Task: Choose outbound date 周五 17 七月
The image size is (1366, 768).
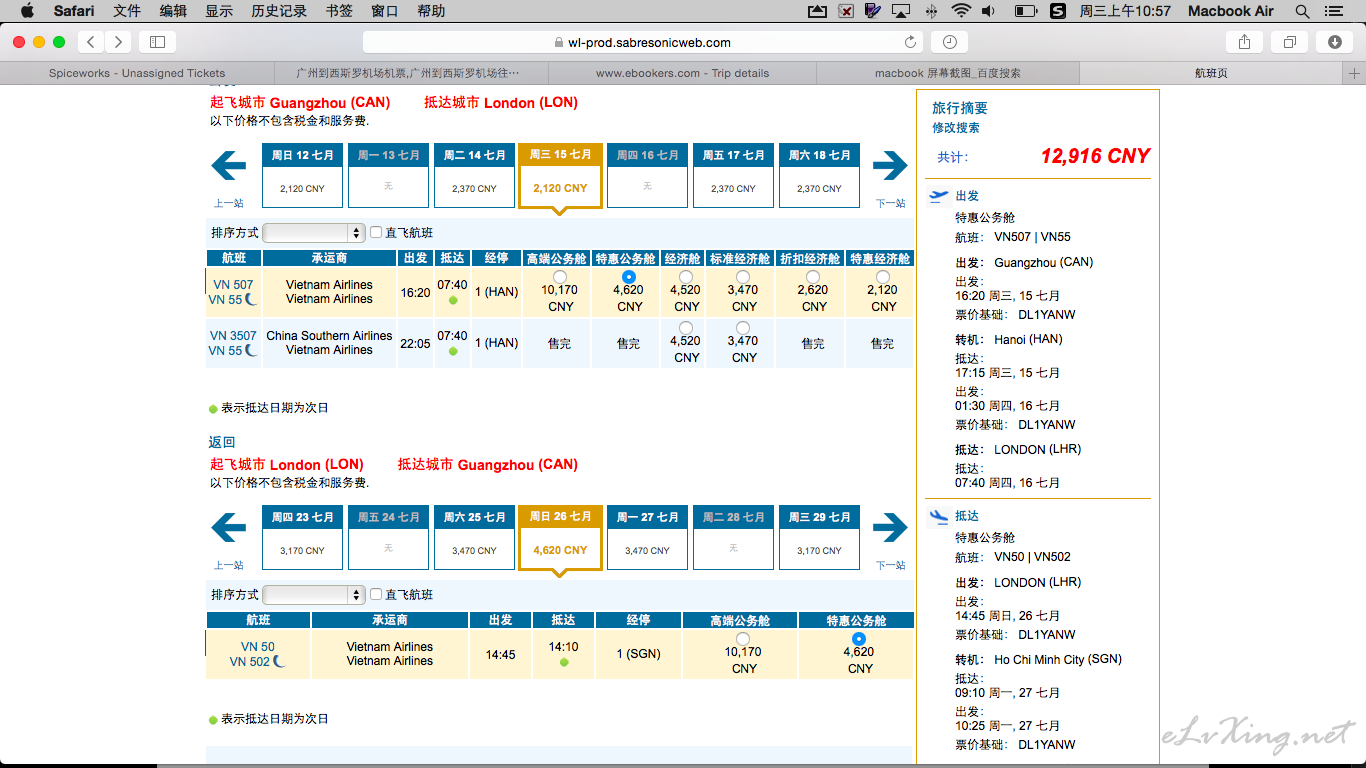Action: pyautogui.click(x=733, y=175)
